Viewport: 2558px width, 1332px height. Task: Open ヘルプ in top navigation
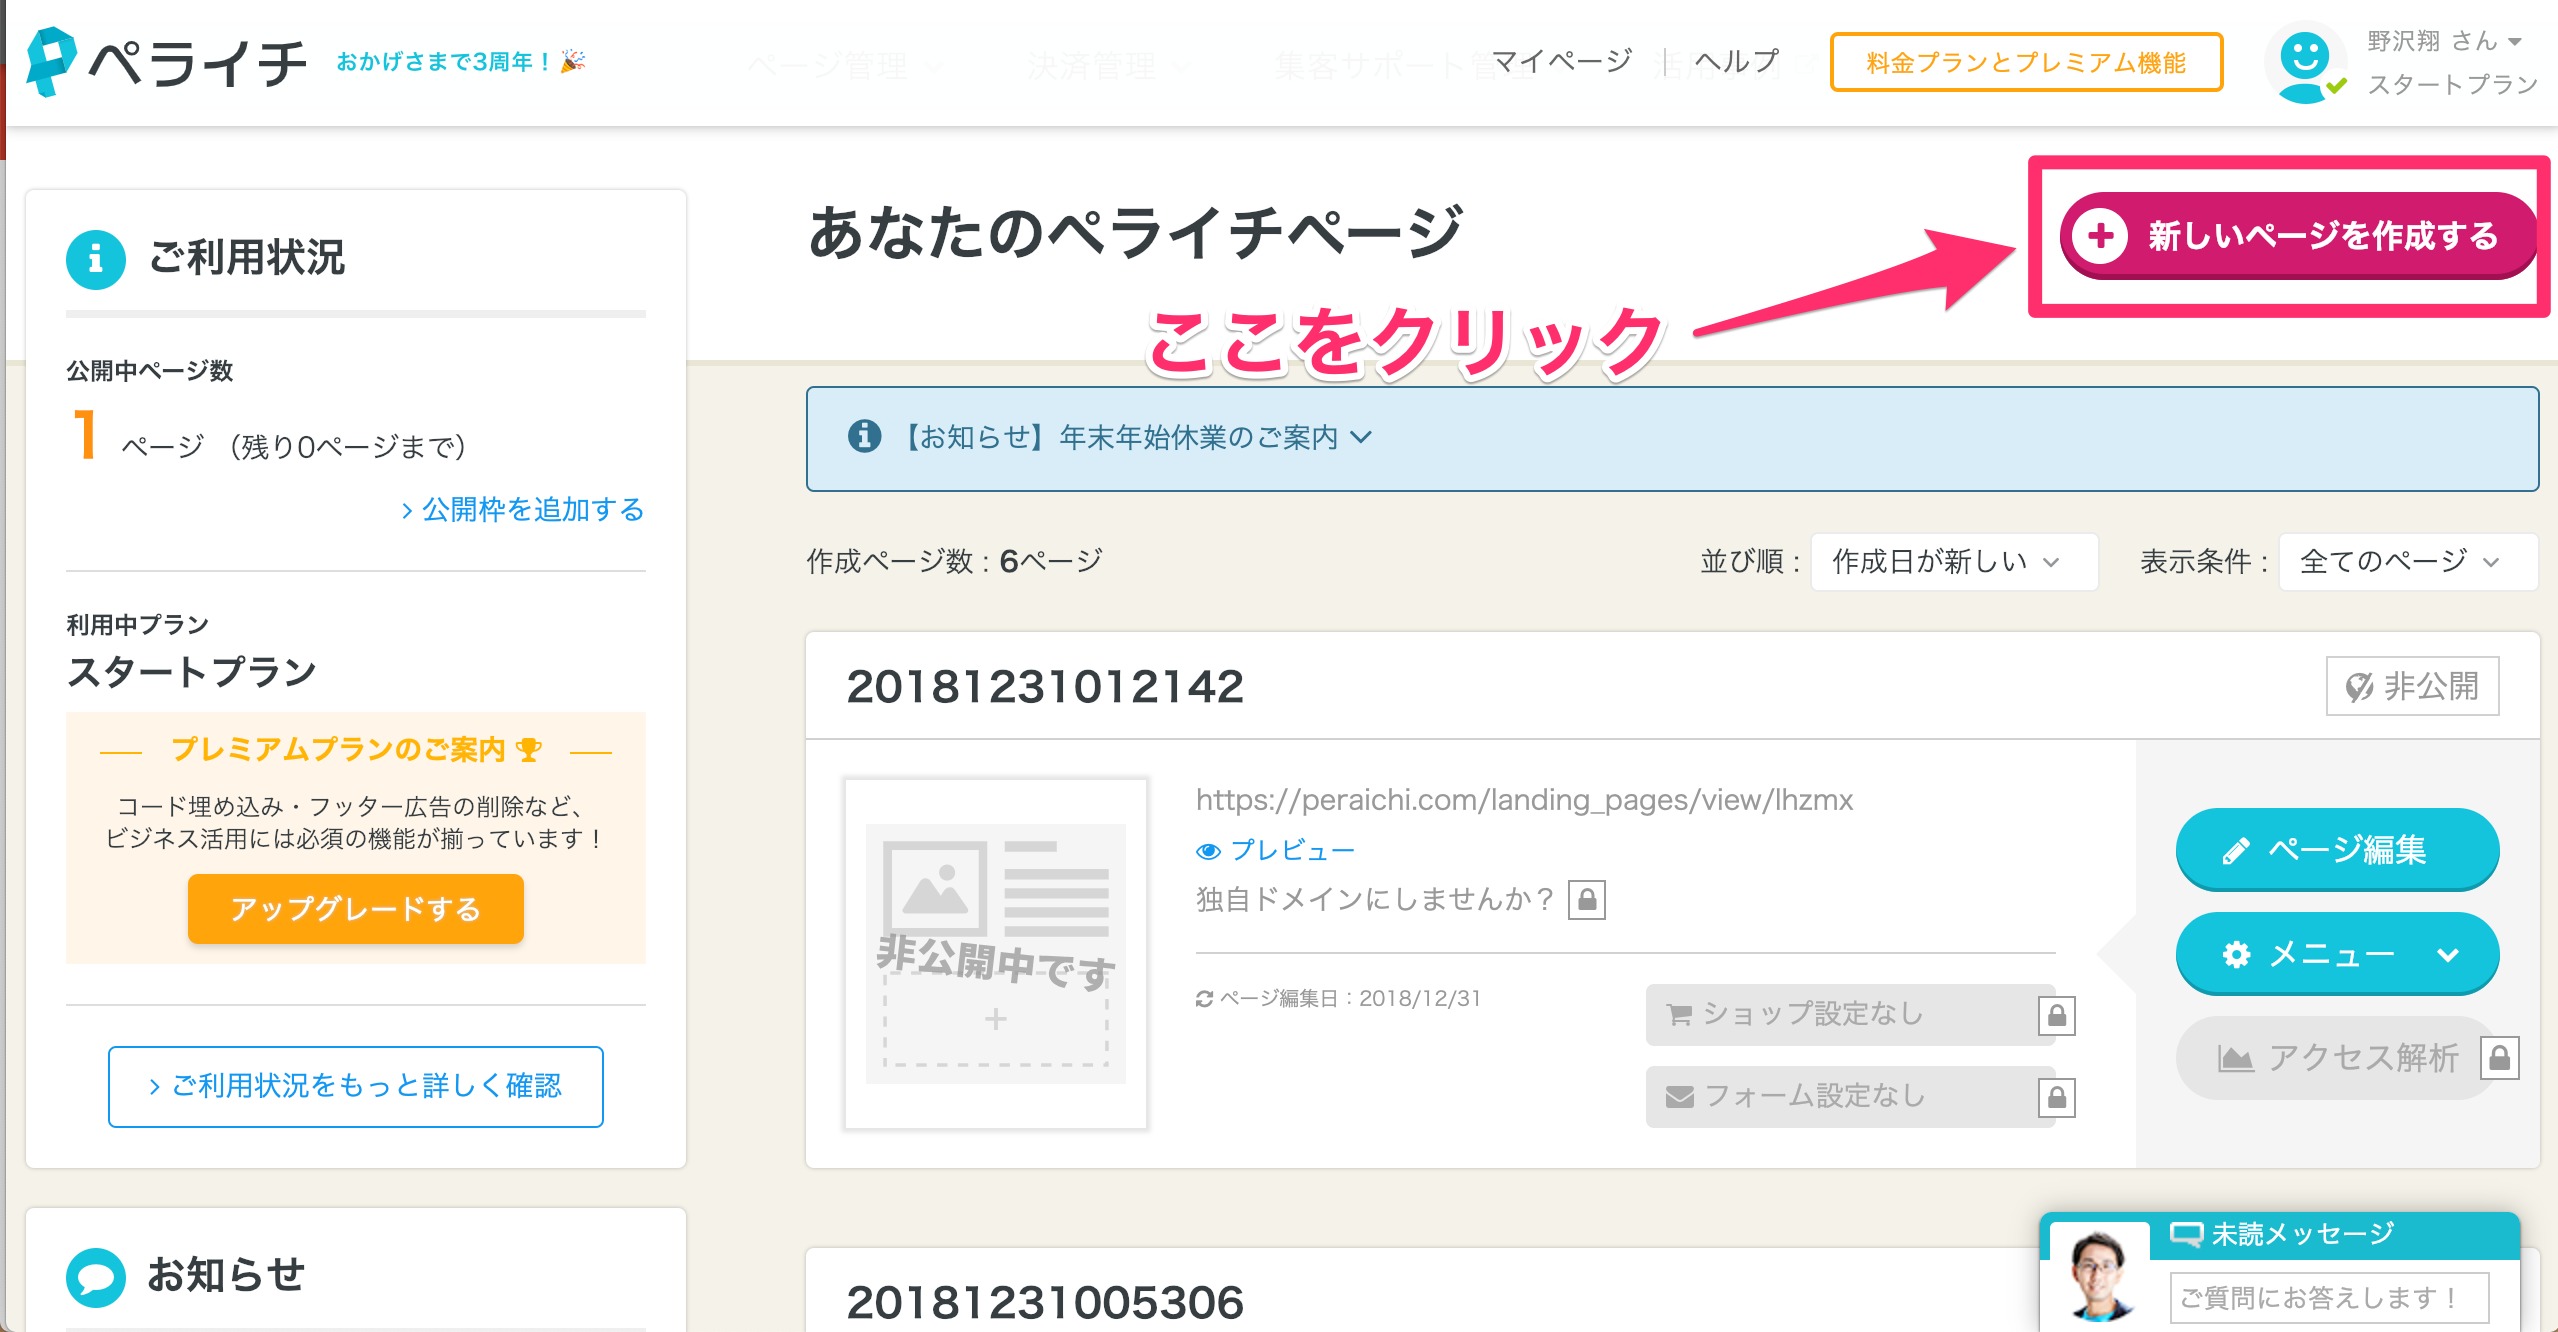[x=1737, y=62]
